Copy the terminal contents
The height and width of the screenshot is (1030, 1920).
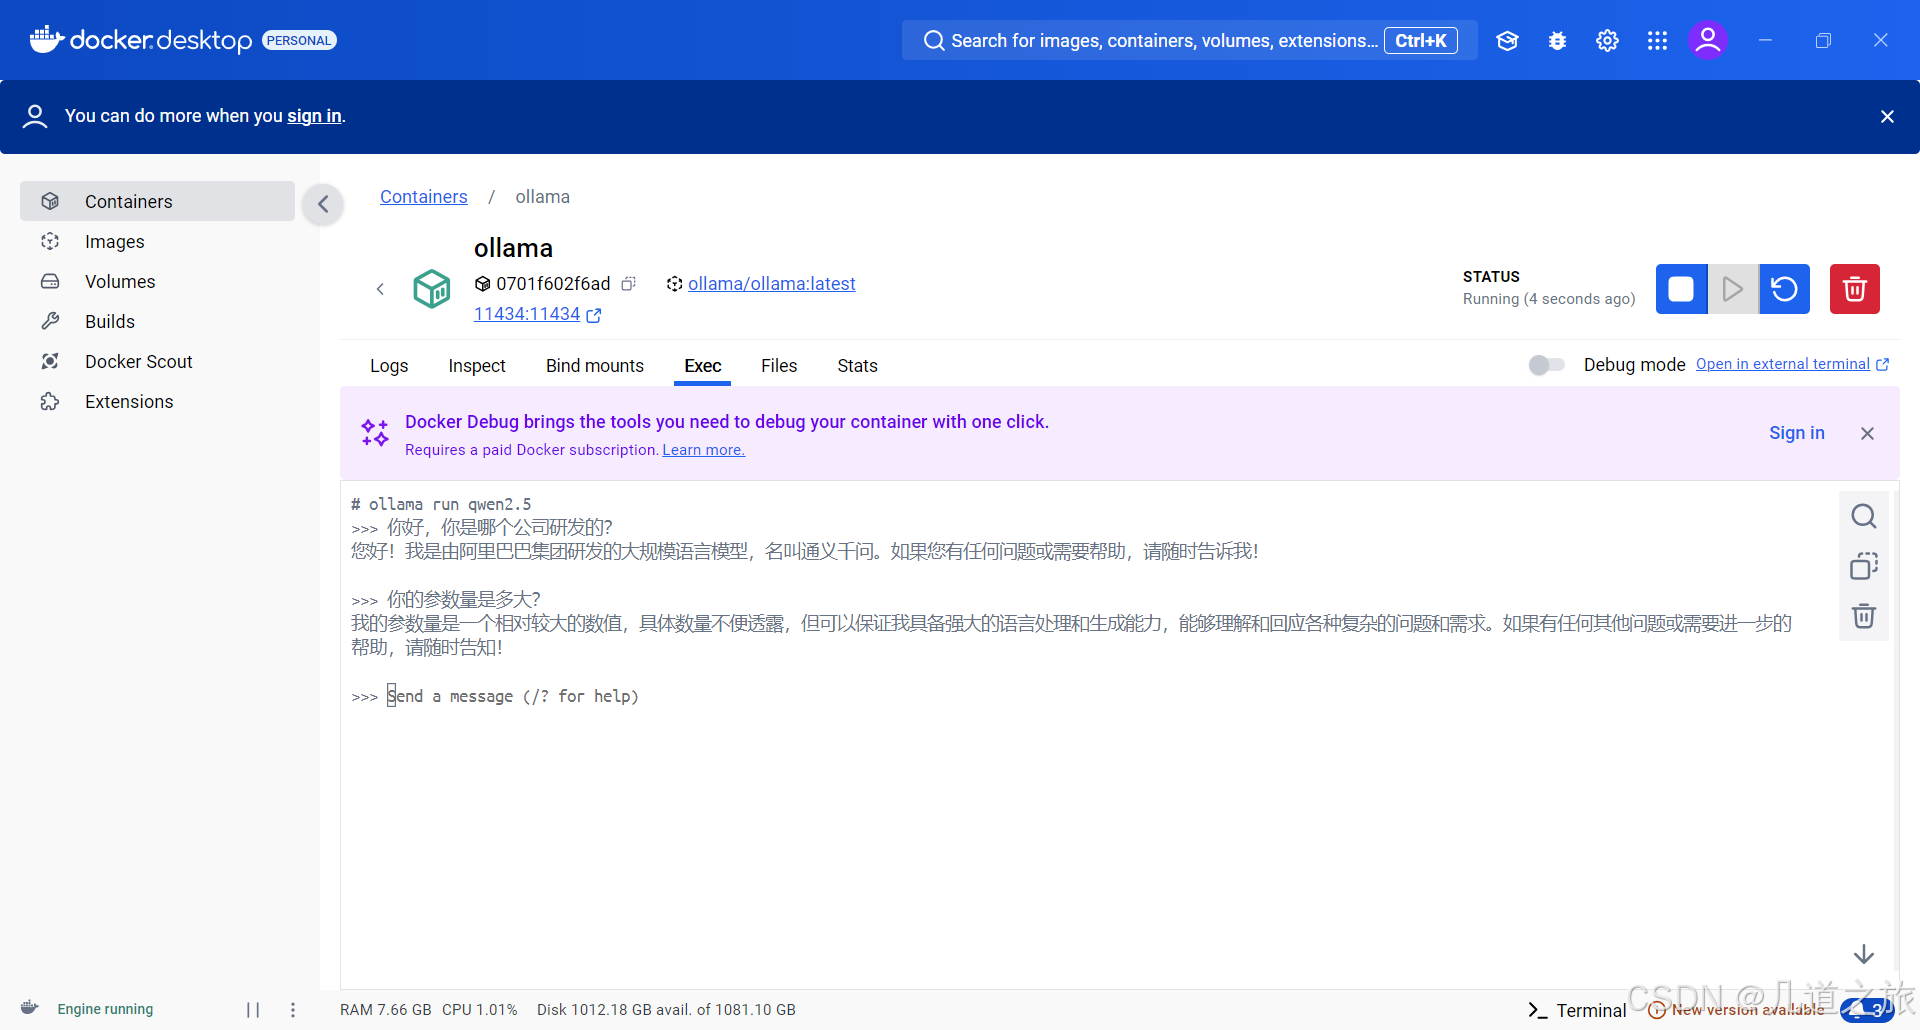(x=1863, y=566)
